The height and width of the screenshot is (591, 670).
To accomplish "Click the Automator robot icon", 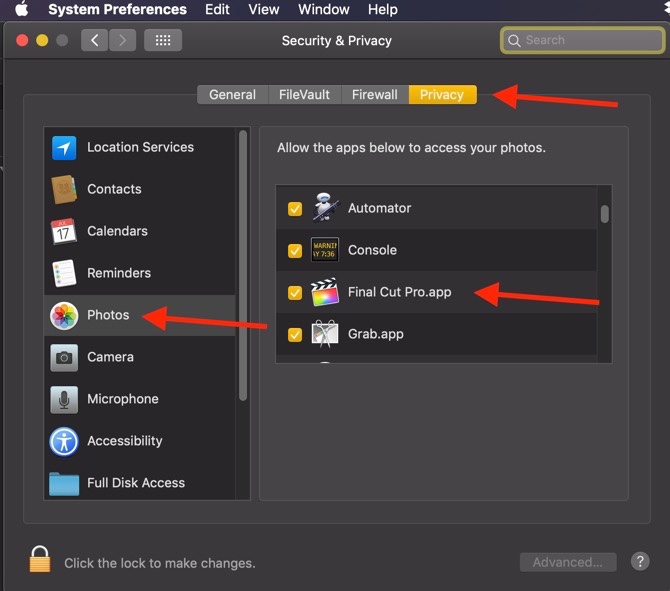I will click(x=325, y=208).
